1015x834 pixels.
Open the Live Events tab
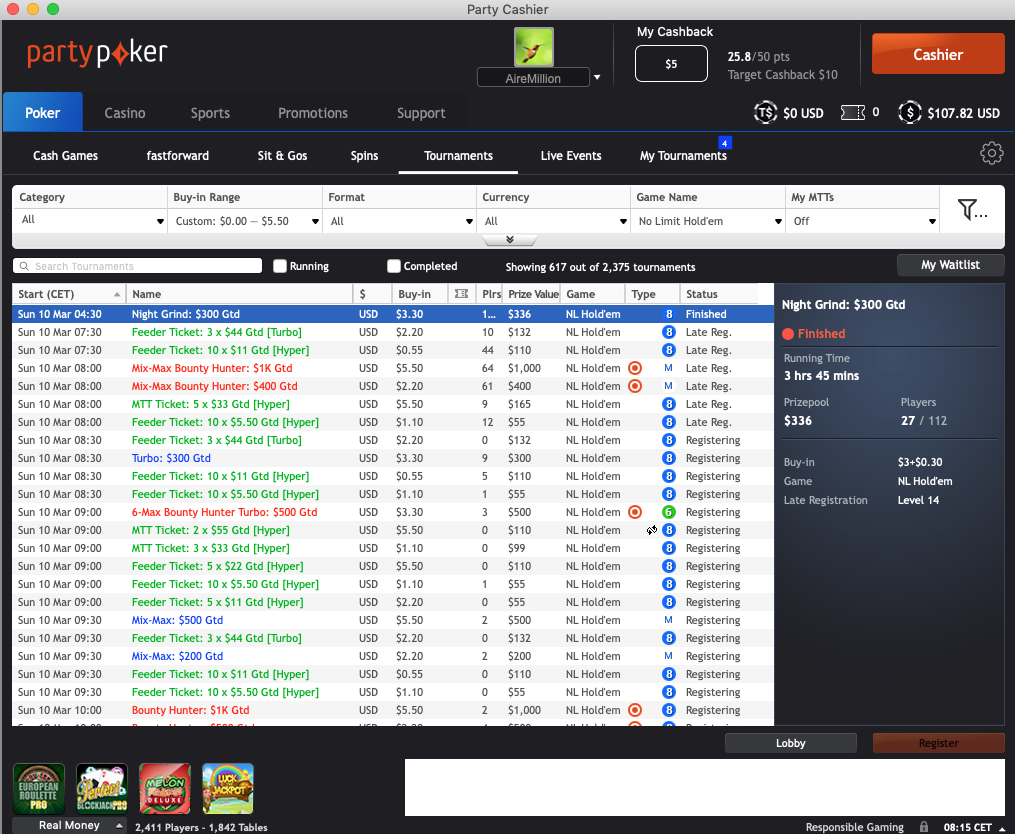[571, 155]
